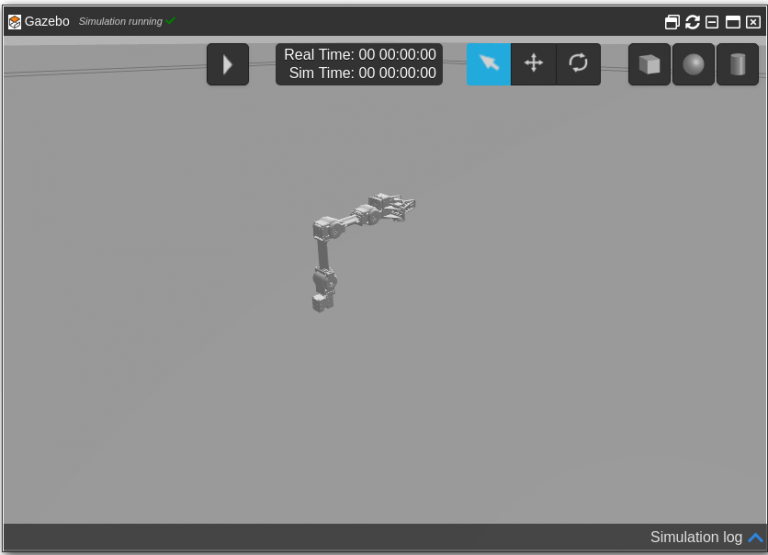Start the simulation with the play button
The height and width of the screenshot is (555, 768).
(x=228, y=64)
